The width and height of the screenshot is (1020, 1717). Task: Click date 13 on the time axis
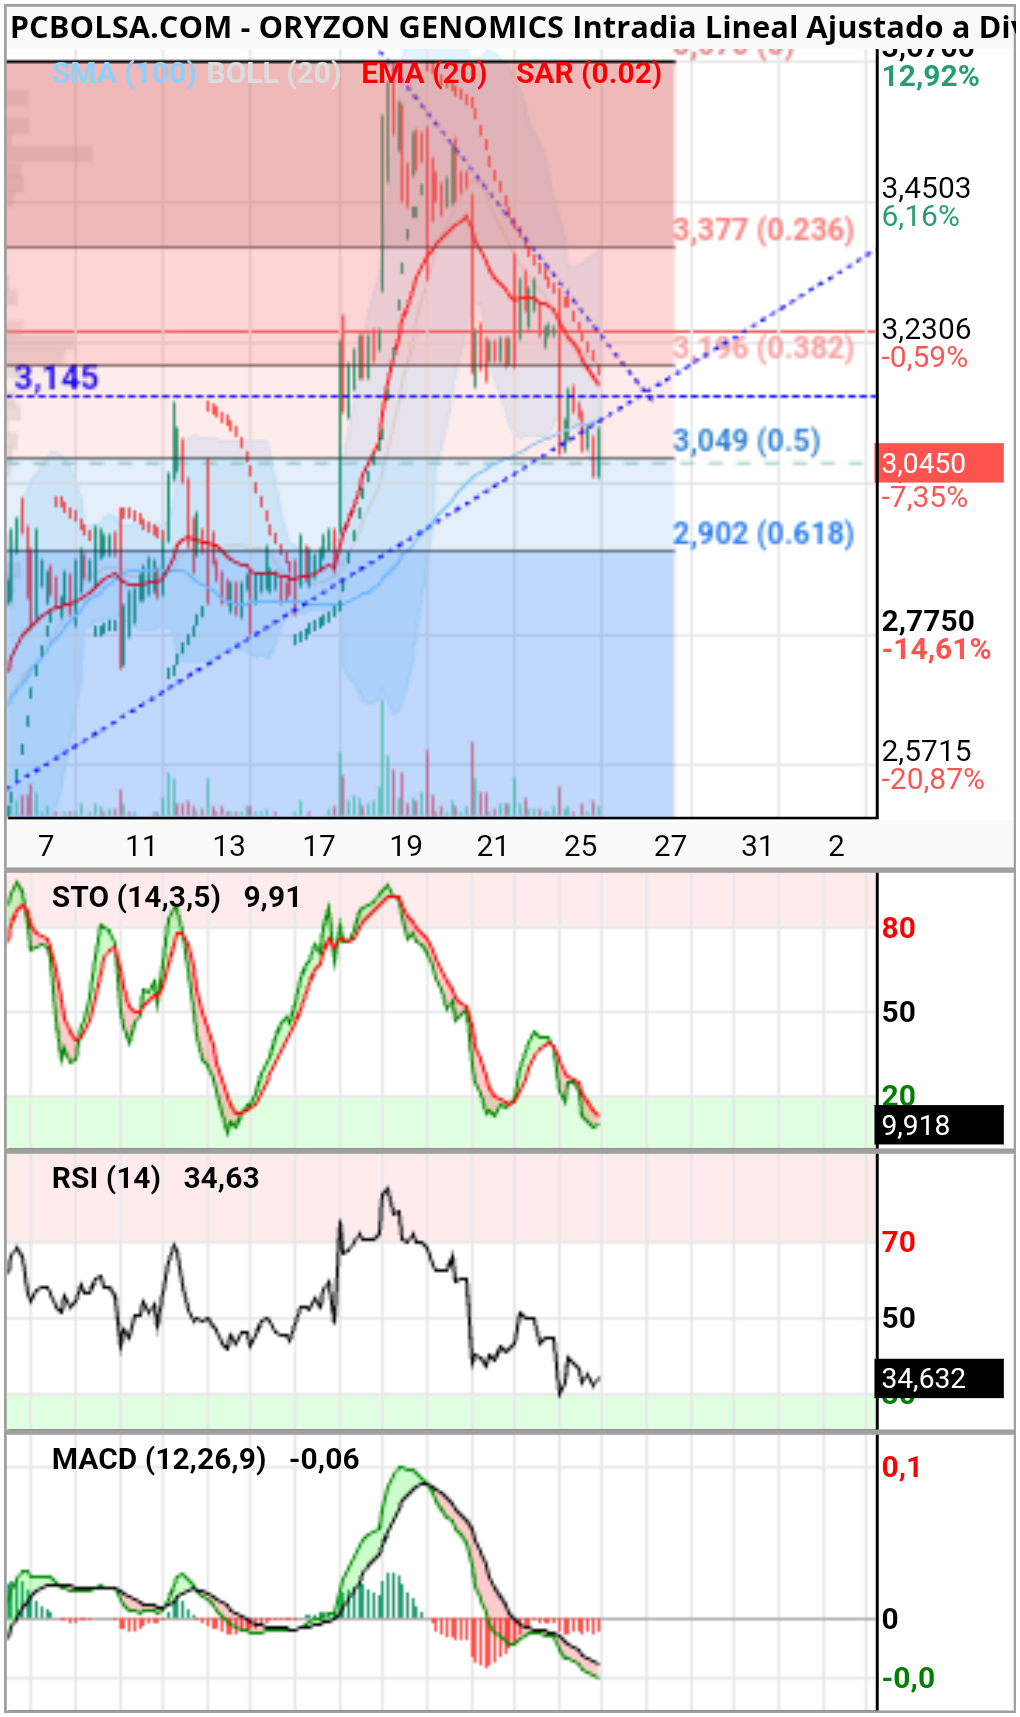click(229, 846)
